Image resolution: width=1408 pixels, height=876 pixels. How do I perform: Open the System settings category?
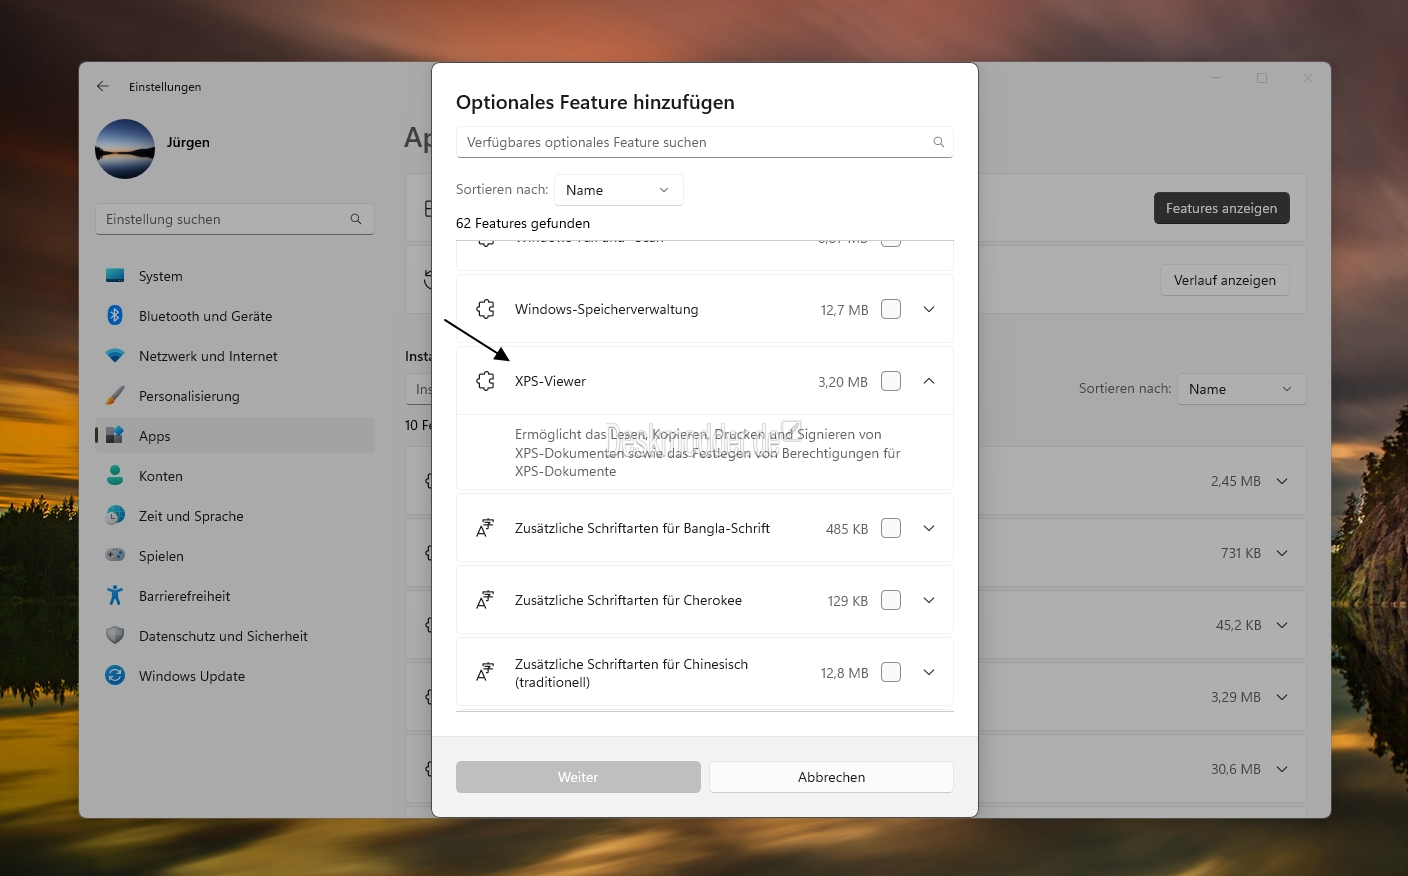pos(235,276)
